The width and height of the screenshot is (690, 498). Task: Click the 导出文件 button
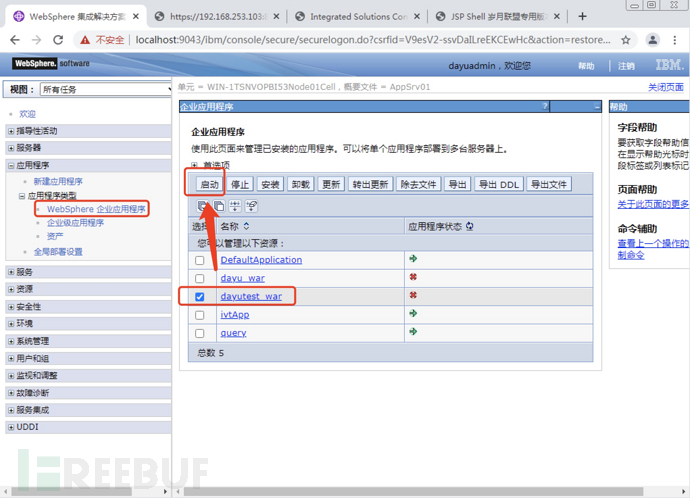point(549,184)
